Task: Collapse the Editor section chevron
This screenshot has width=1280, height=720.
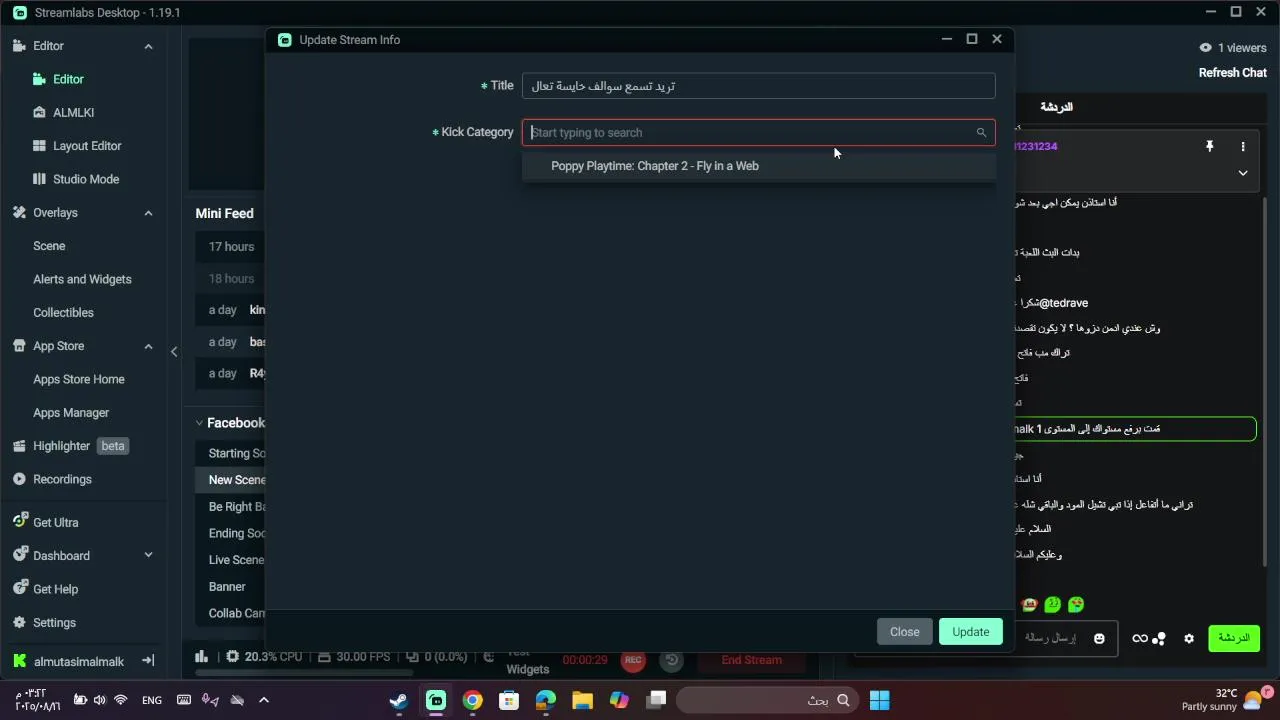Action: [x=148, y=46]
